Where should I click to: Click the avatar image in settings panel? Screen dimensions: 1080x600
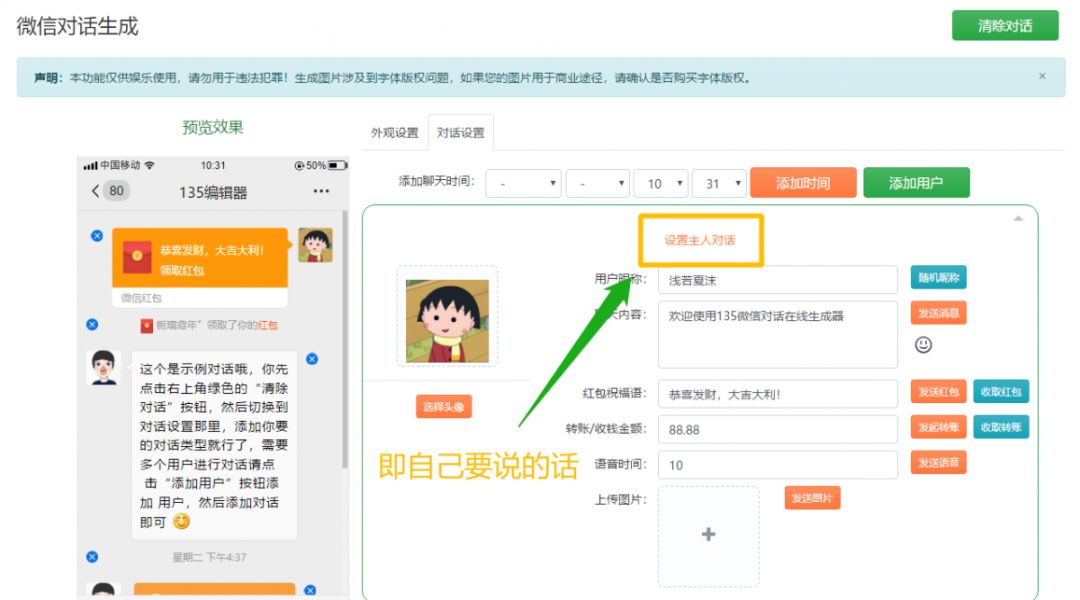(x=447, y=320)
